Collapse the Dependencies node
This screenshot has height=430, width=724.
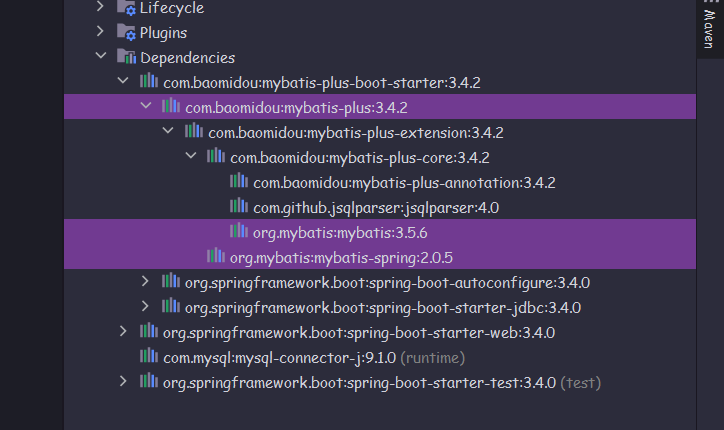point(100,57)
